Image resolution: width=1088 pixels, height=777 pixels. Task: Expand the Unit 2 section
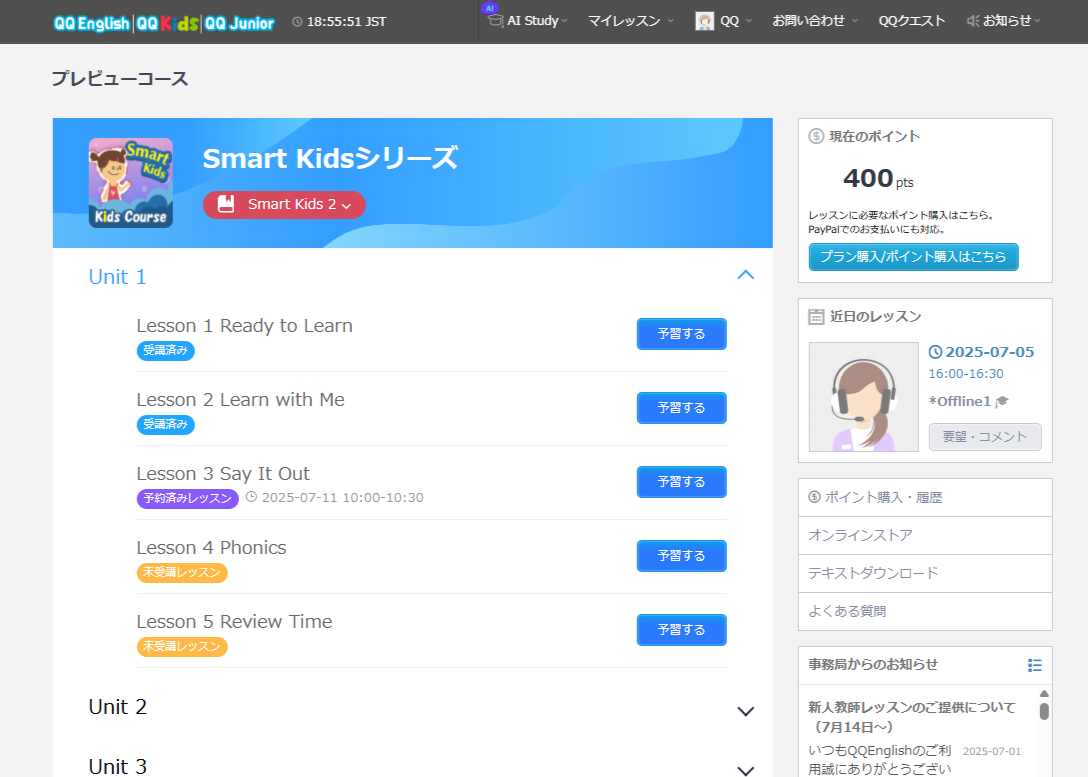[745, 711]
